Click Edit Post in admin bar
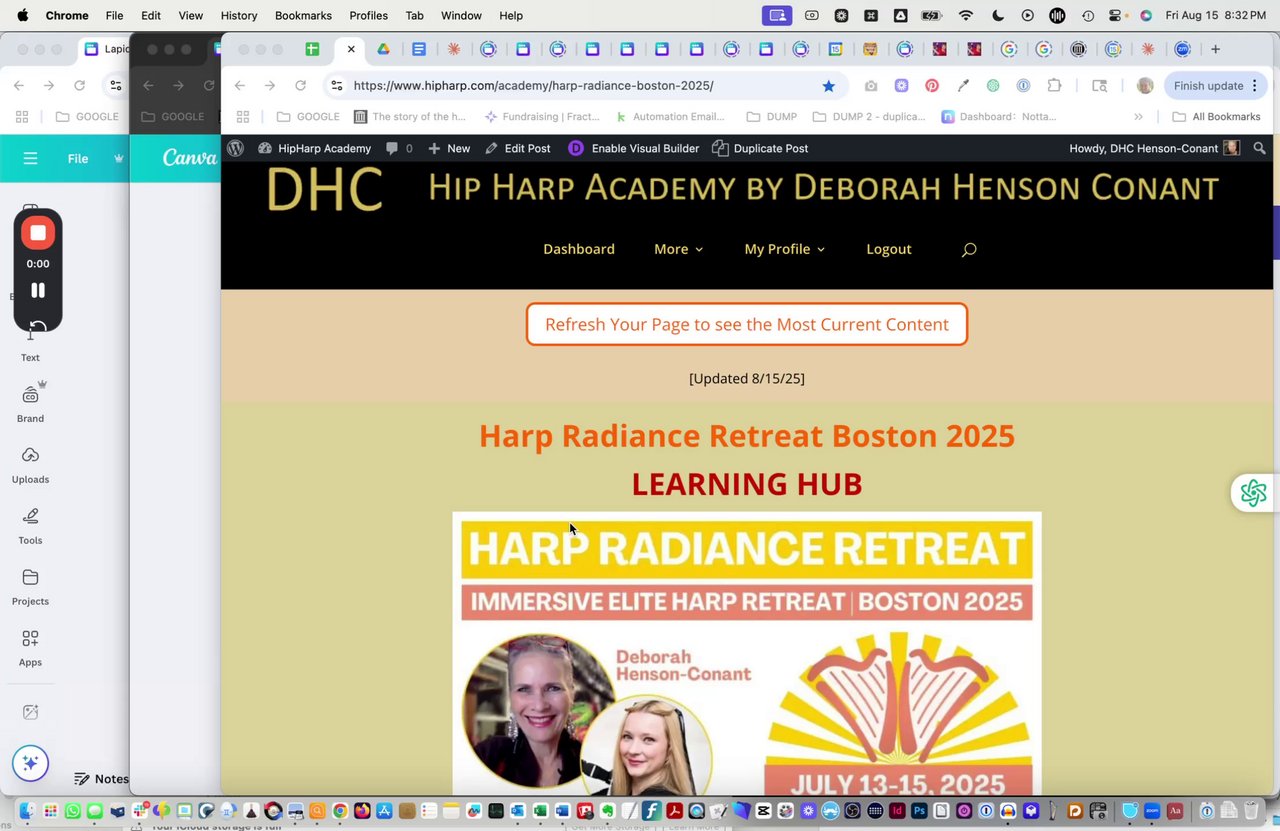 (x=517, y=148)
